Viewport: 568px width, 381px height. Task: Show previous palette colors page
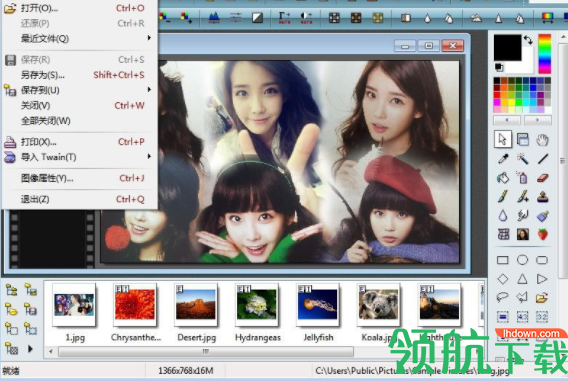pyautogui.click(x=507, y=120)
